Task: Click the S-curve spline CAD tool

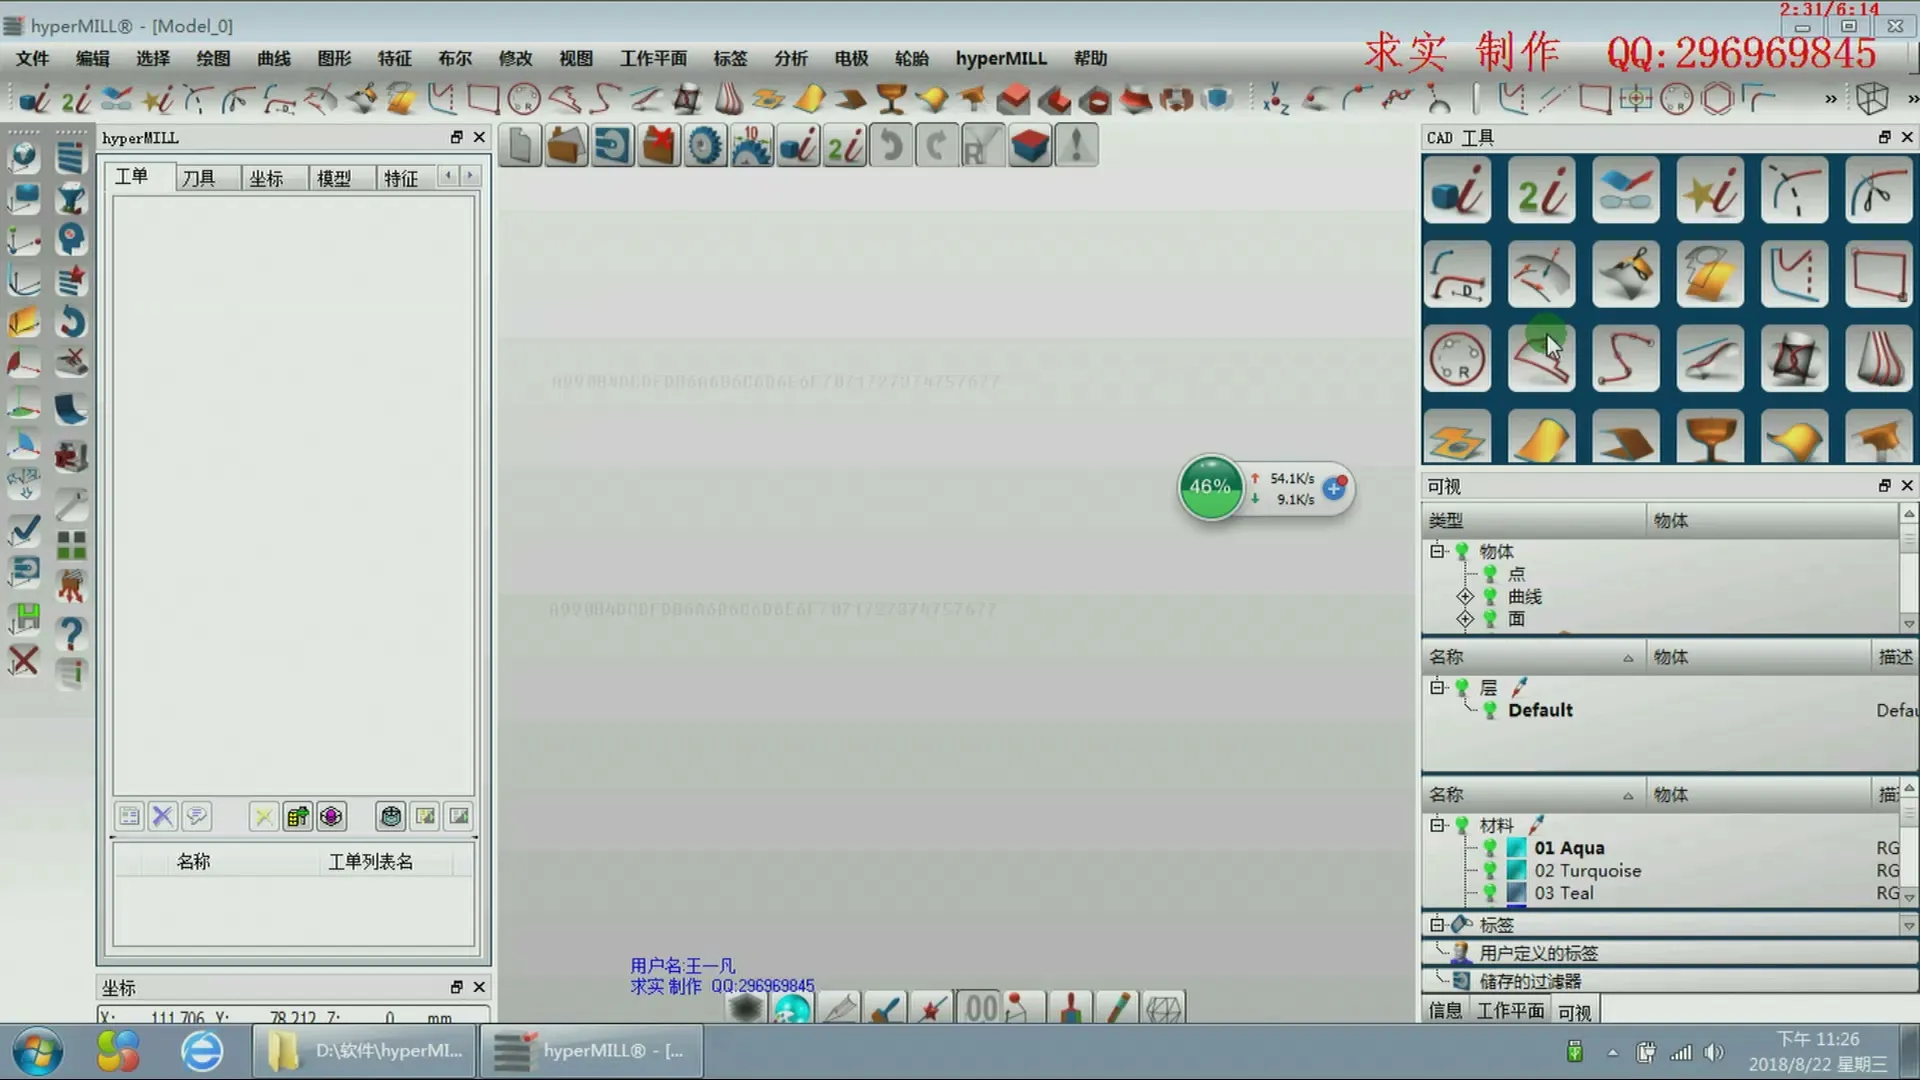Action: 1625,358
